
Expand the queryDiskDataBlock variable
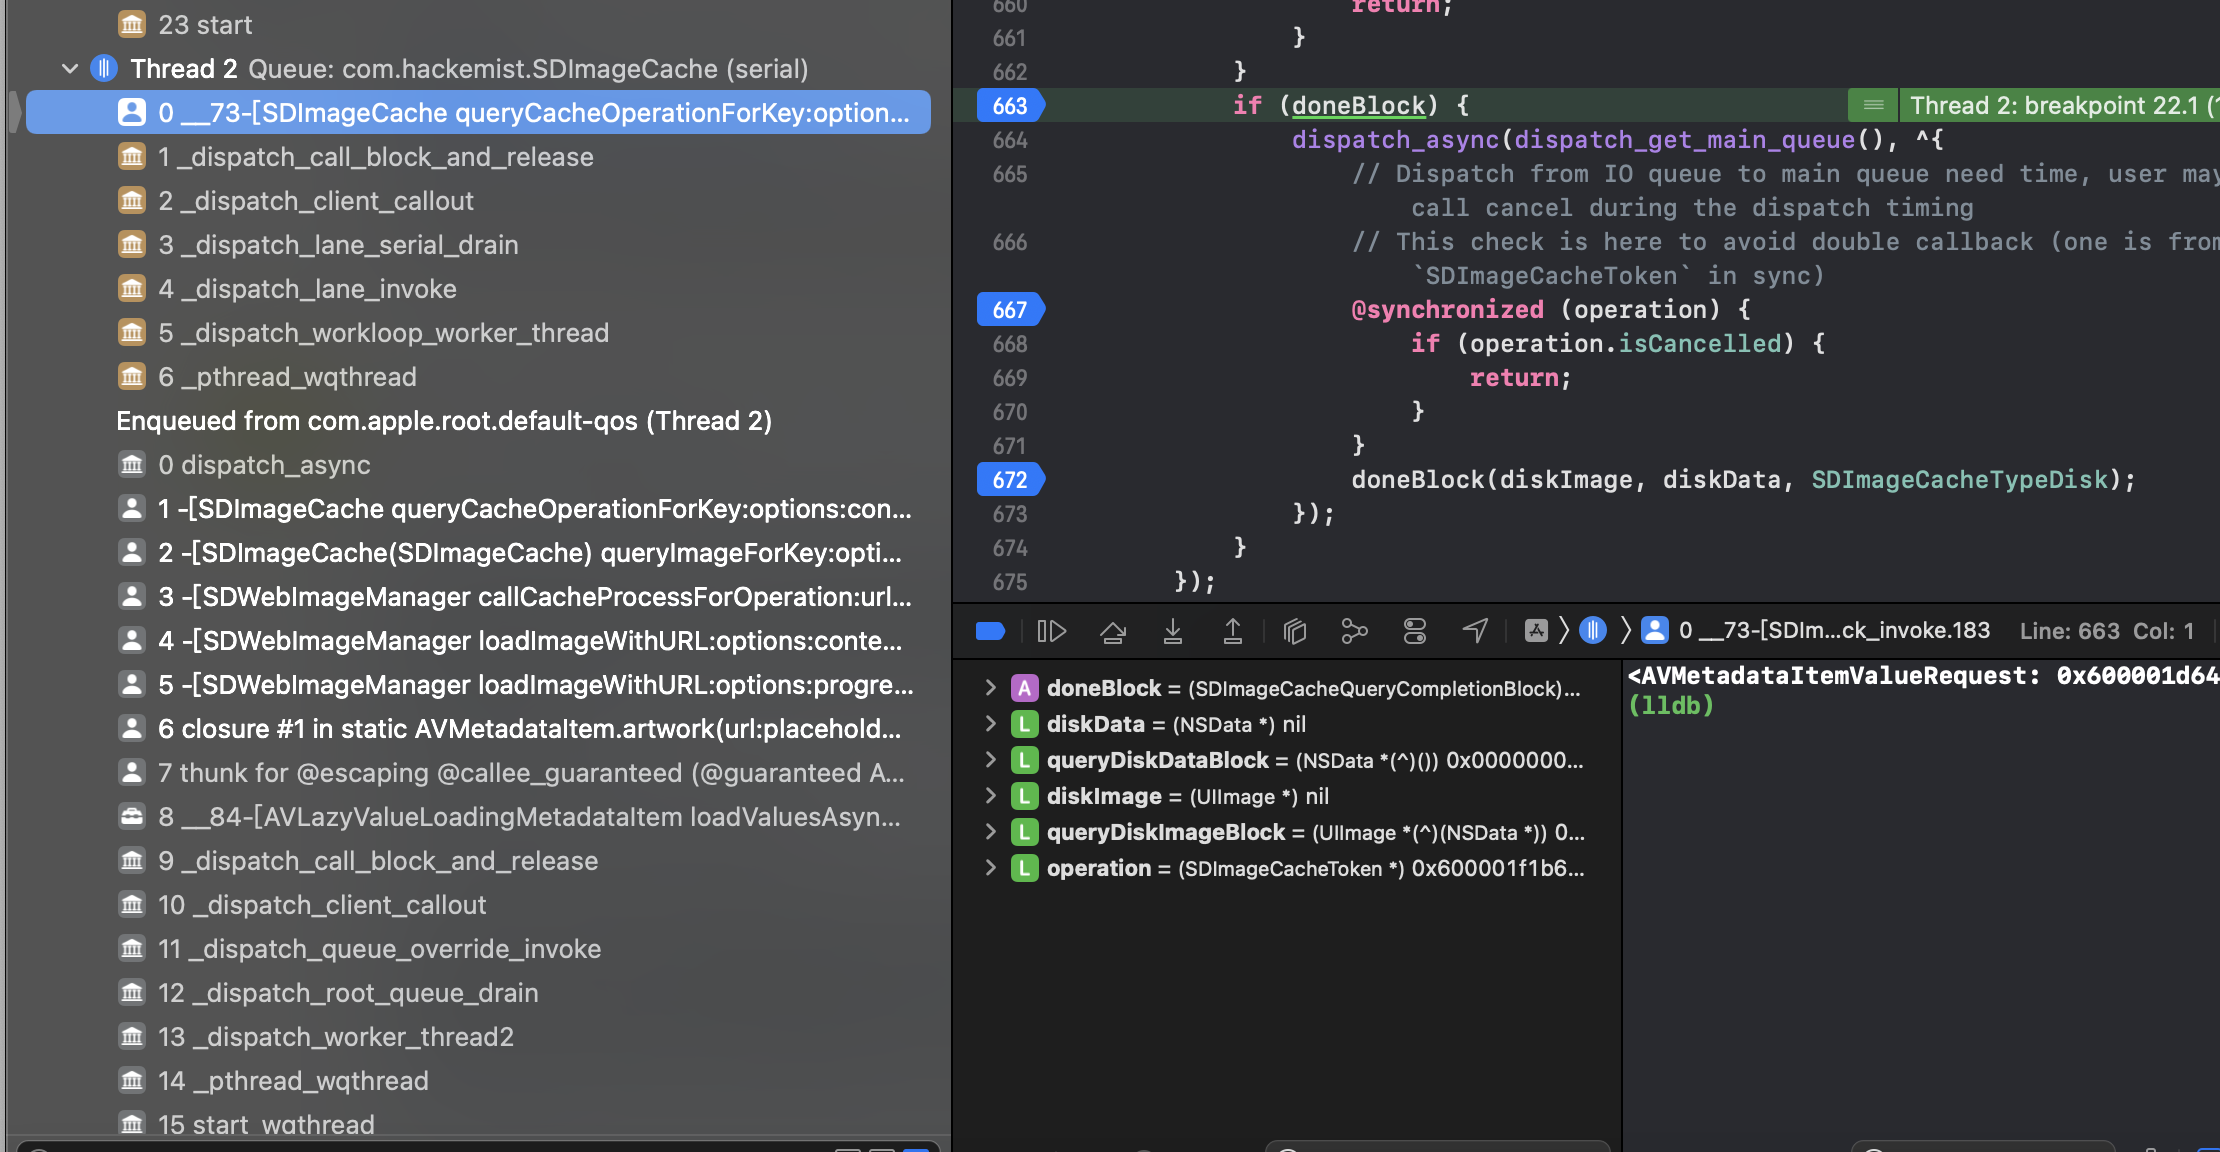[990, 760]
